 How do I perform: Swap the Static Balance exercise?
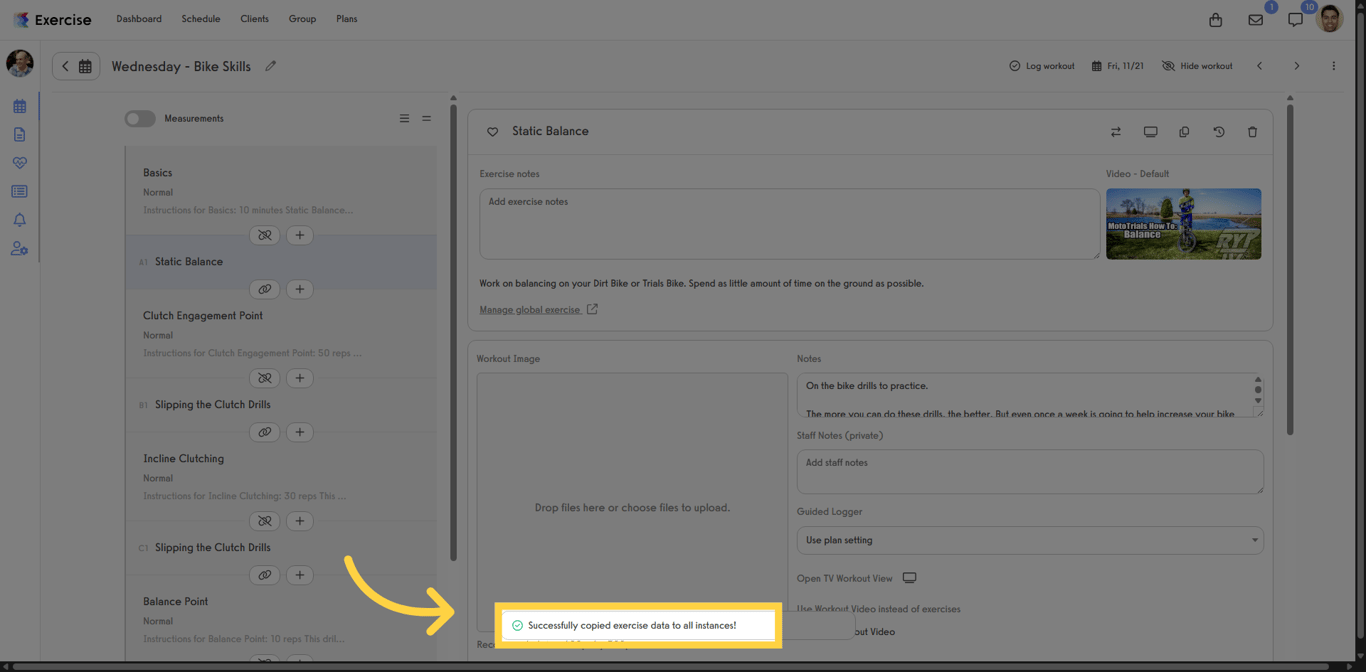tap(1116, 132)
